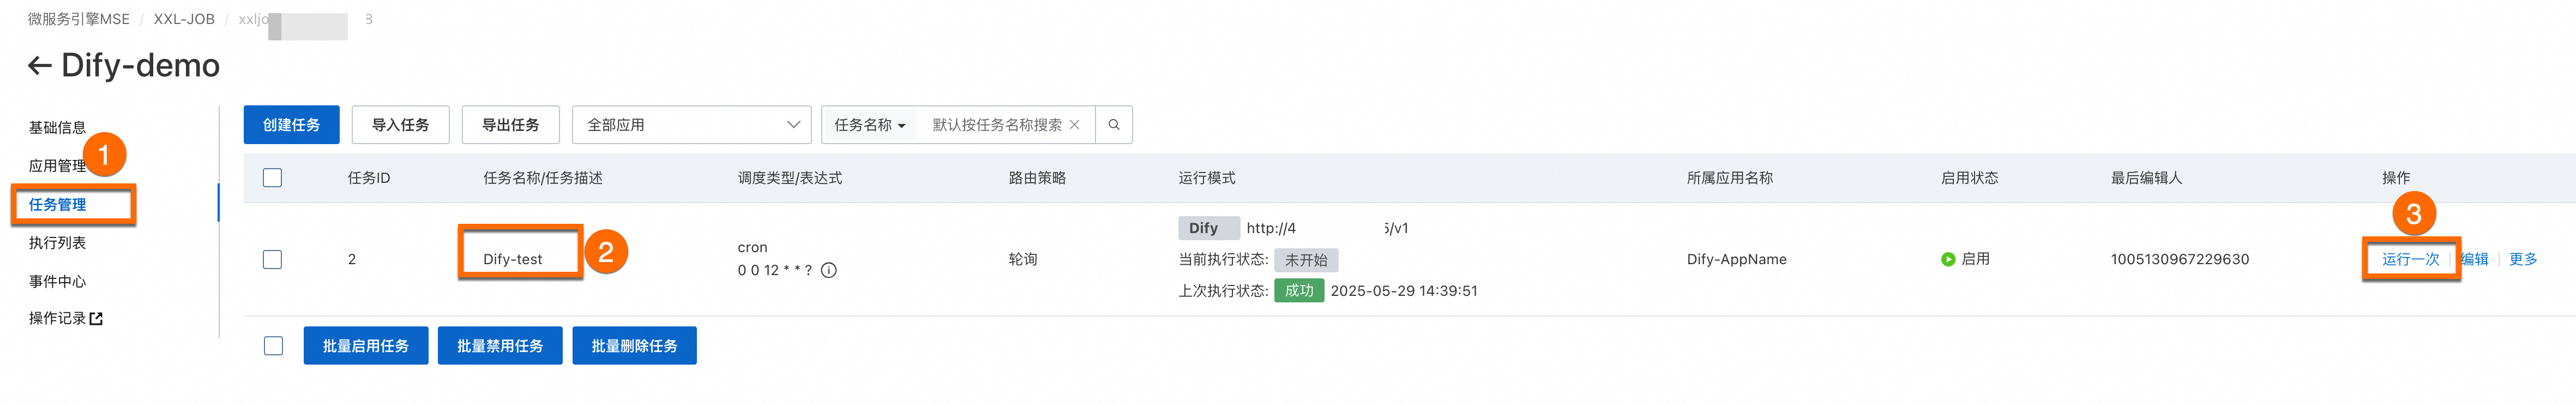Tick the select-all checkbox in table header

point(272,178)
